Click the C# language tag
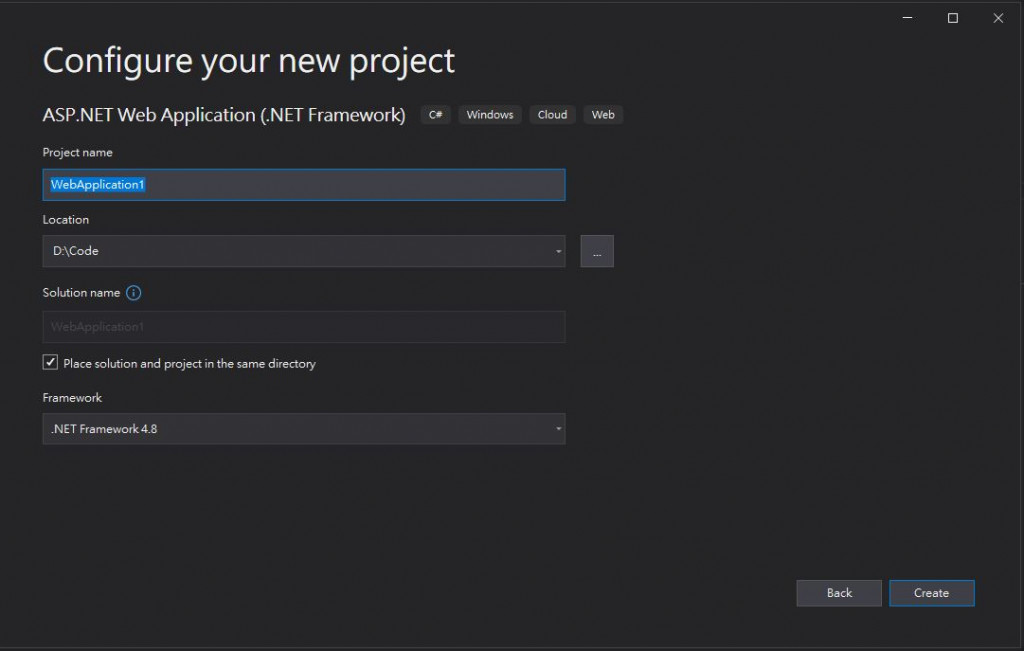This screenshot has height=651, width=1024. tap(436, 115)
